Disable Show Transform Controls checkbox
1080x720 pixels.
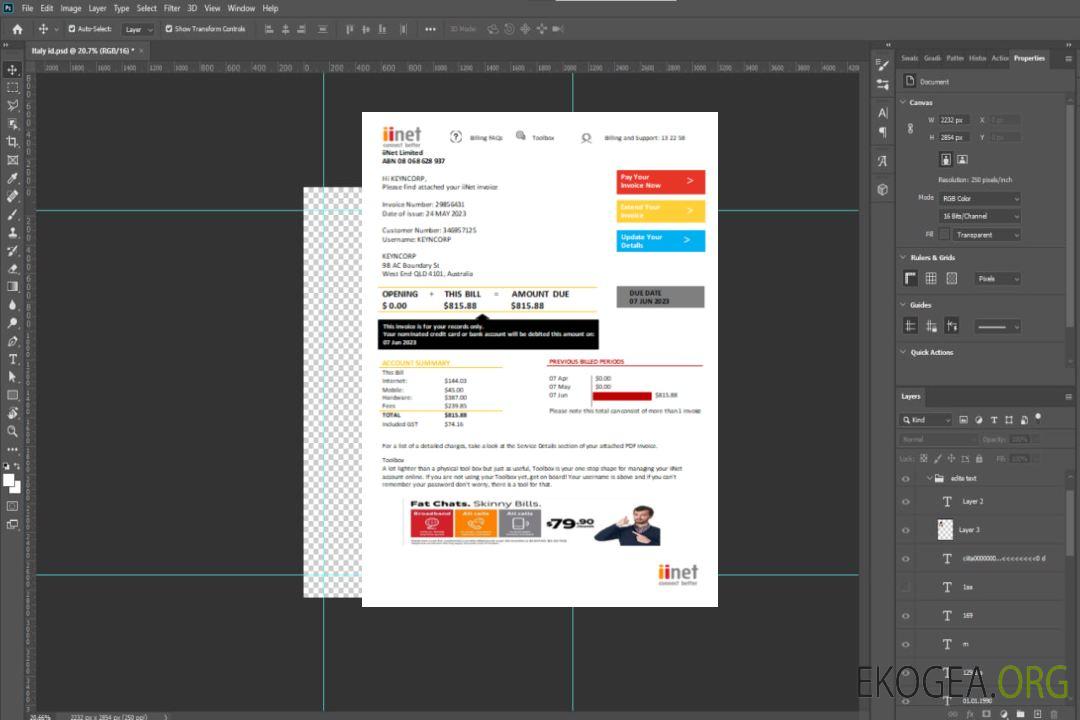click(169, 29)
